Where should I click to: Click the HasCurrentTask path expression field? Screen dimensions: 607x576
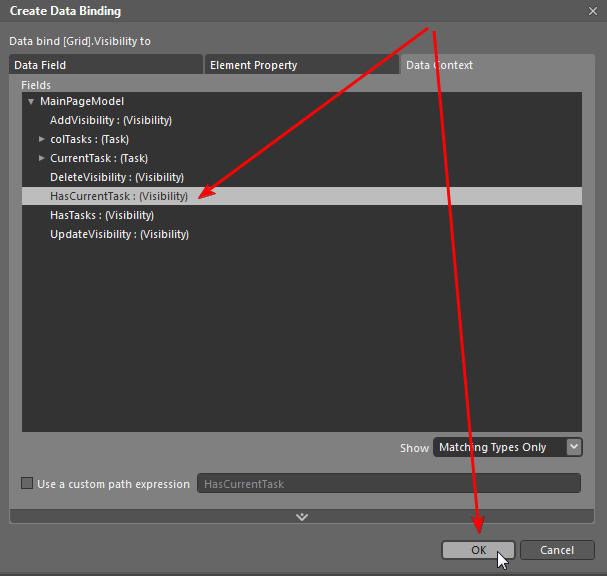click(x=389, y=483)
